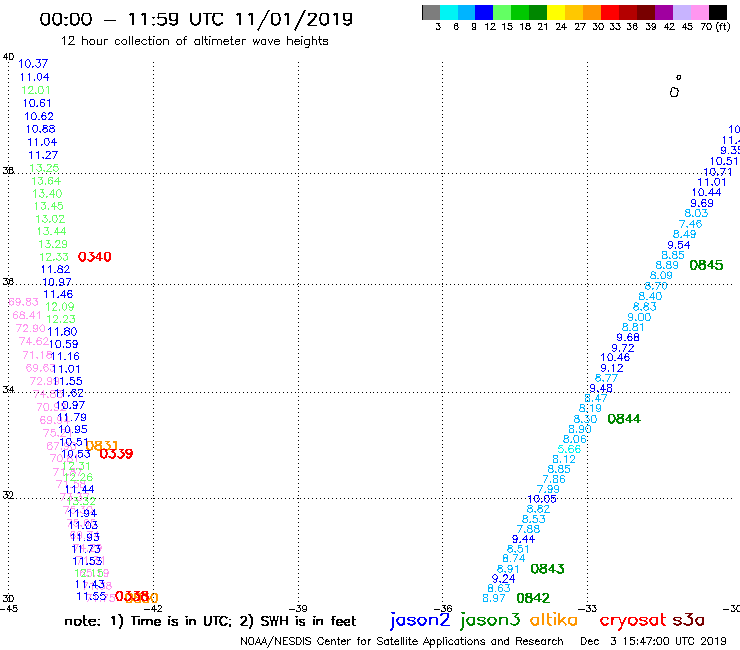Click the wave height value 10.37
The image size is (740, 650).
(33, 64)
